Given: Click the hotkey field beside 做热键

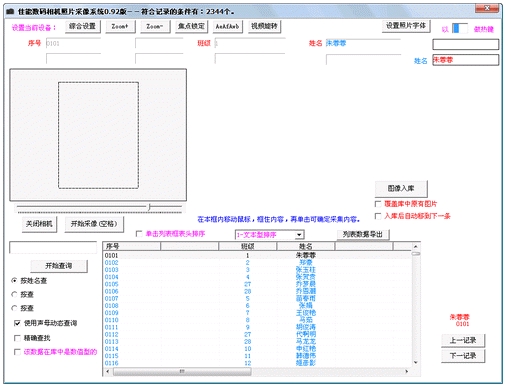Looking at the screenshot, I should 460,29.
